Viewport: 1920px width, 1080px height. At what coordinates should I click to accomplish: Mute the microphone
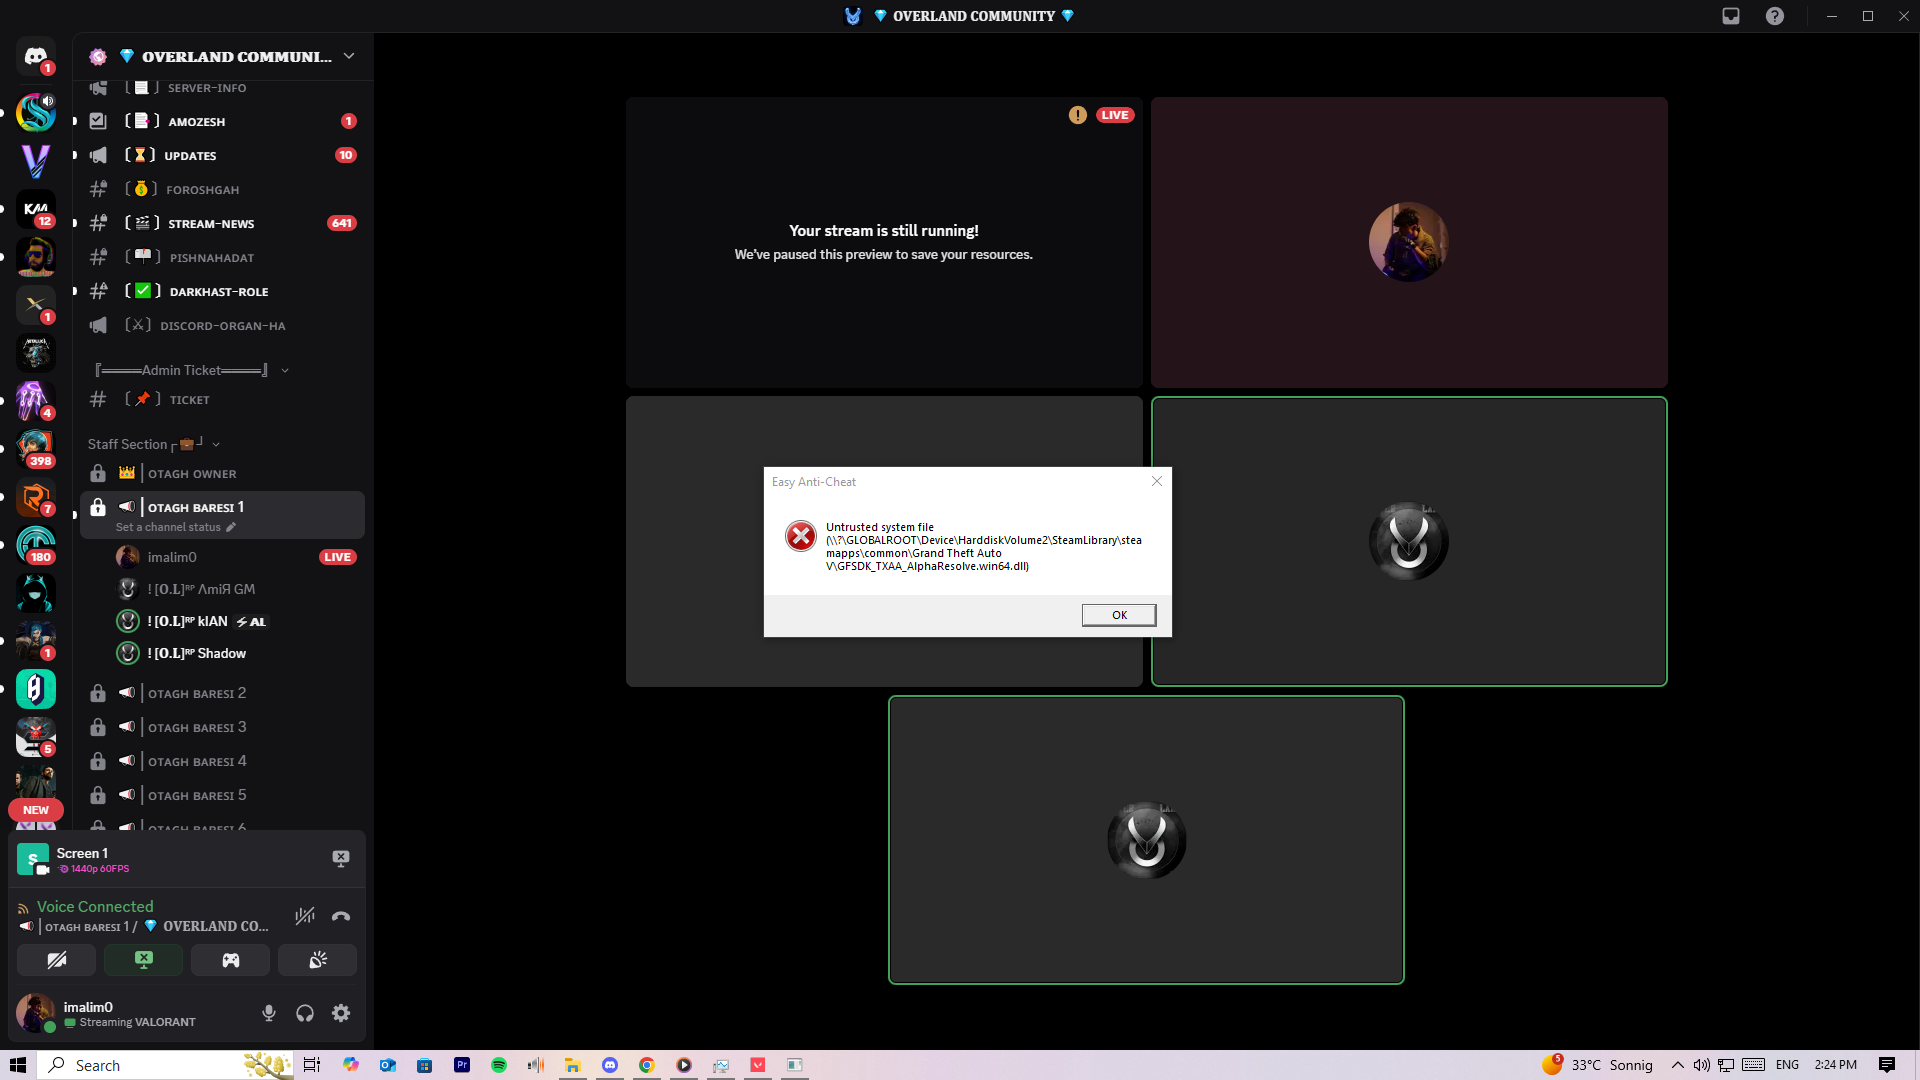269,1013
